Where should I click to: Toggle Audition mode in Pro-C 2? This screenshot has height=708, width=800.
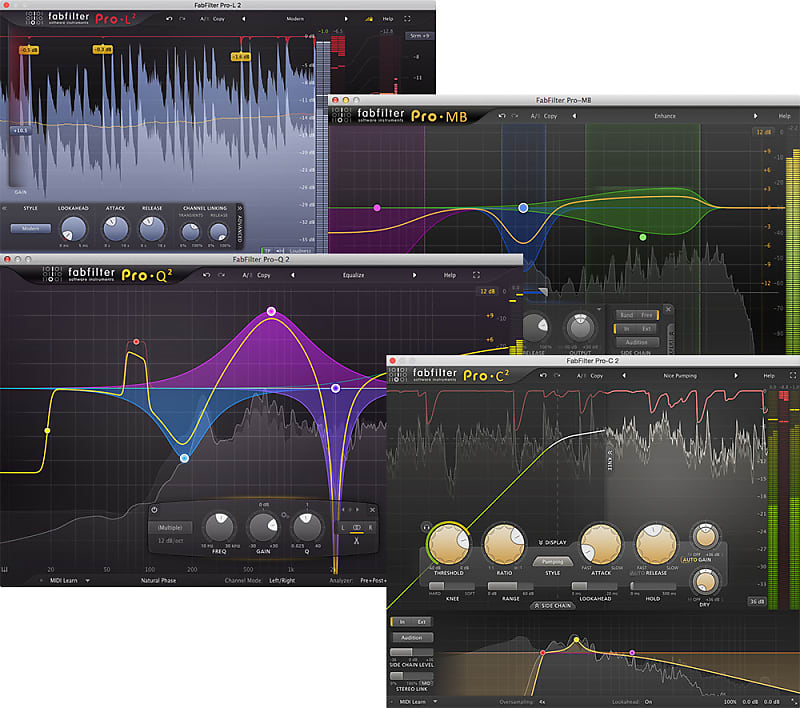(x=413, y=638)
